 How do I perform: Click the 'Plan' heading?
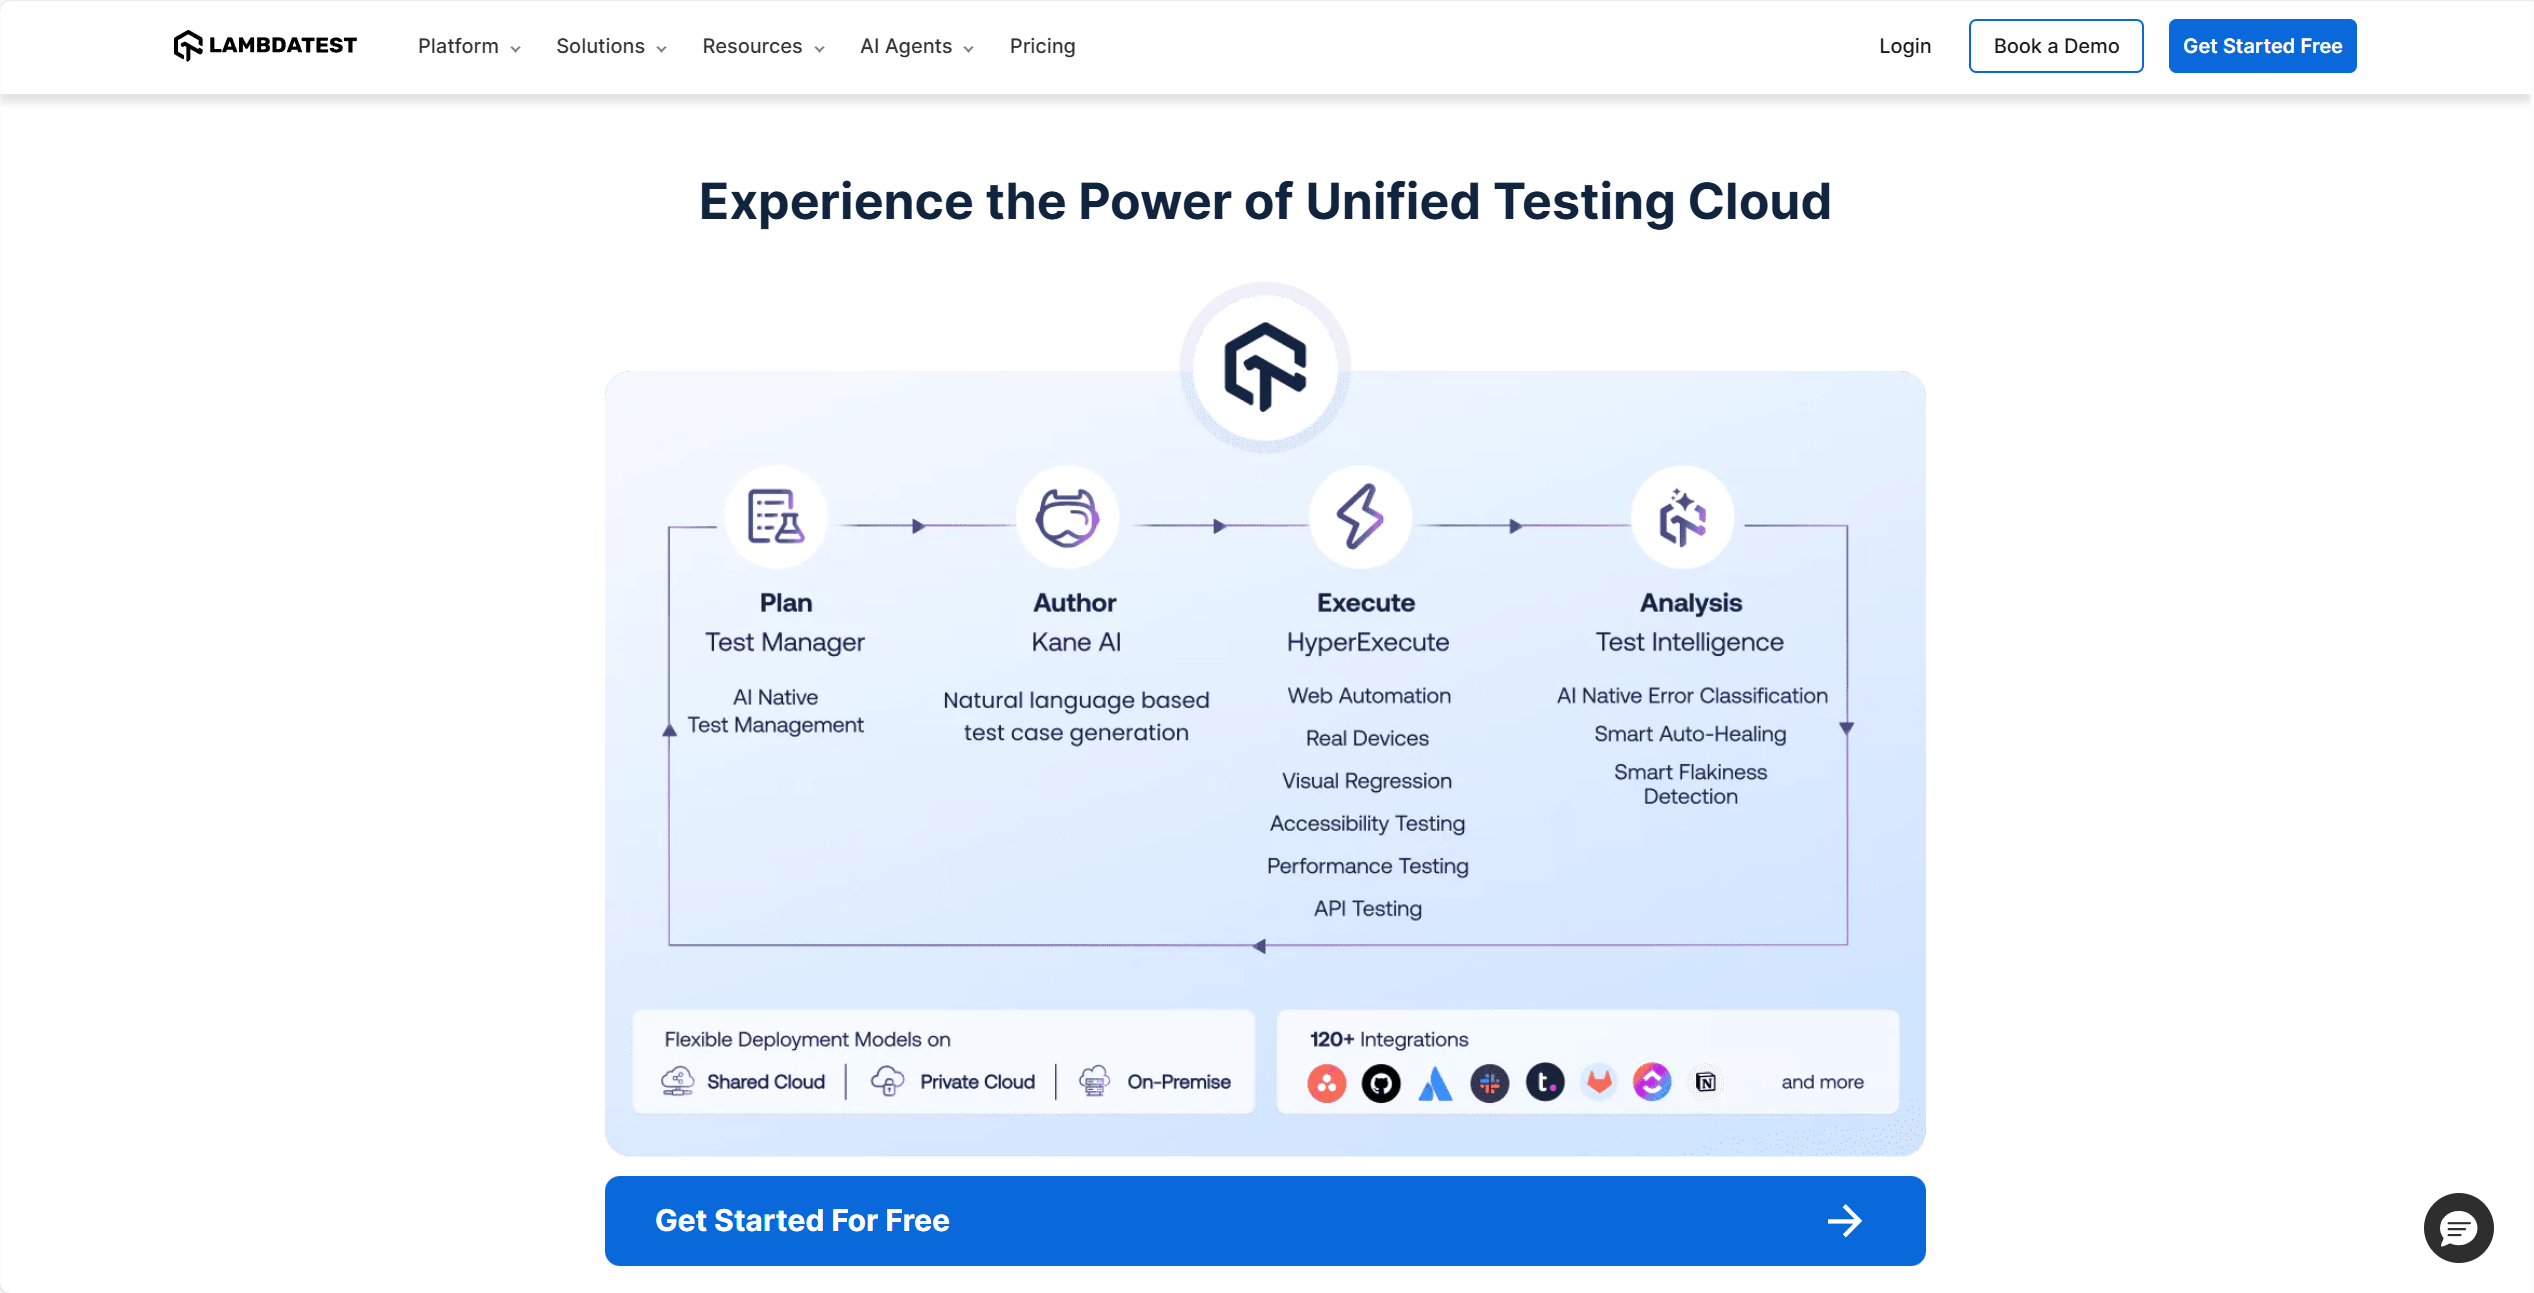[x=786, y=603]
